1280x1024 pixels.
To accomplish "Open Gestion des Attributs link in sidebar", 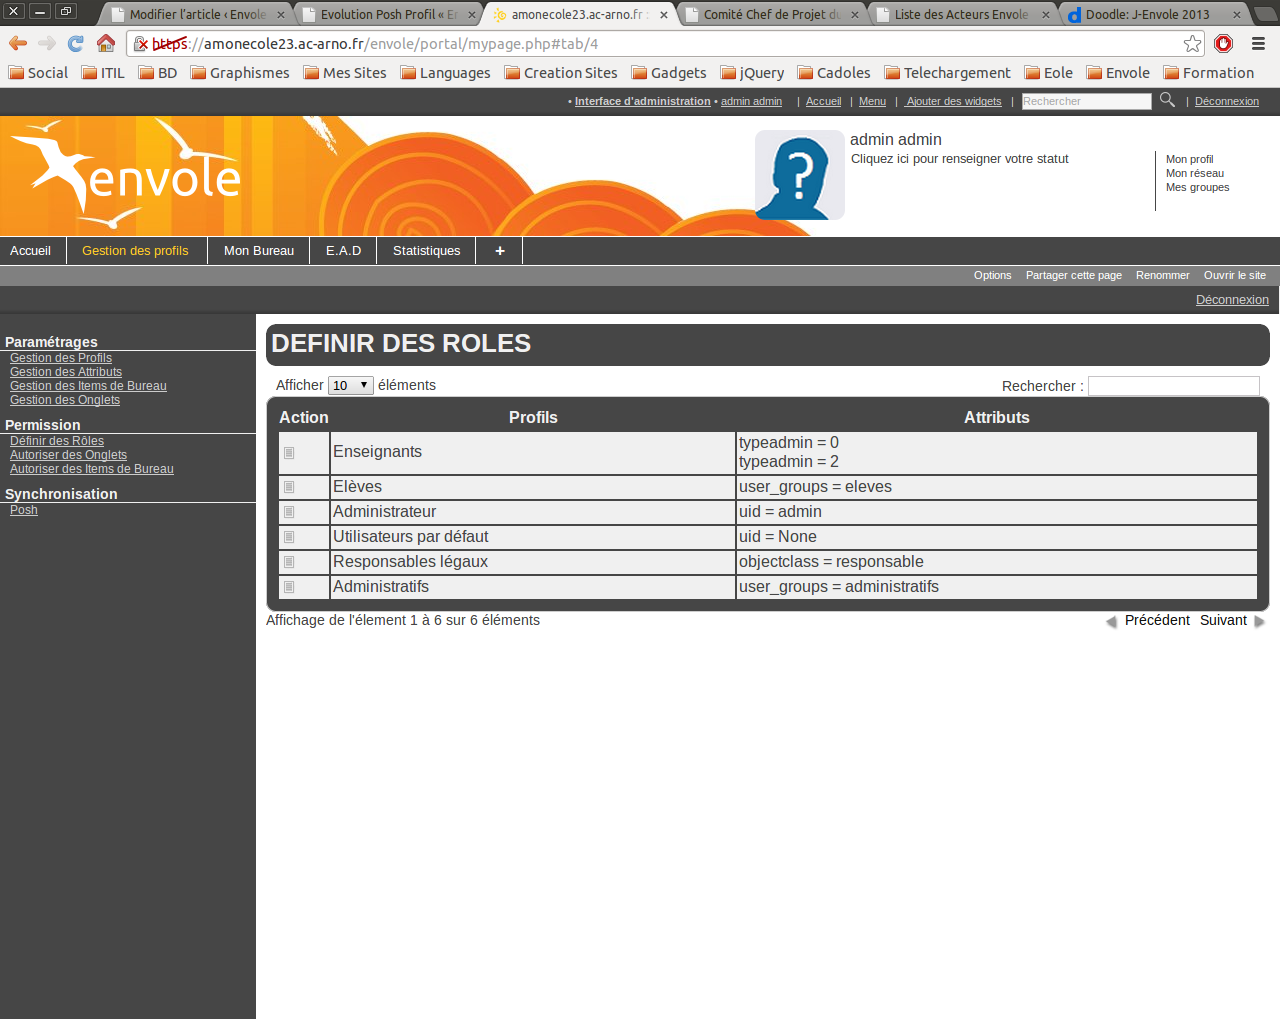I will click(x=66, y=372).
